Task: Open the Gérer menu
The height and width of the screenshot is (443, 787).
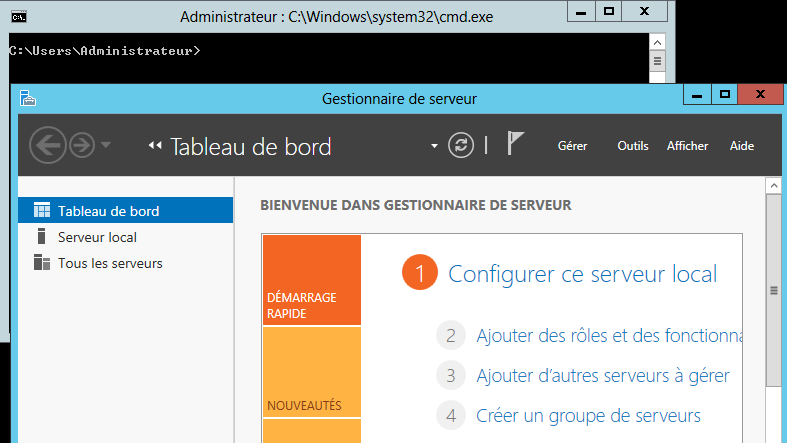Action: point(572,146)
